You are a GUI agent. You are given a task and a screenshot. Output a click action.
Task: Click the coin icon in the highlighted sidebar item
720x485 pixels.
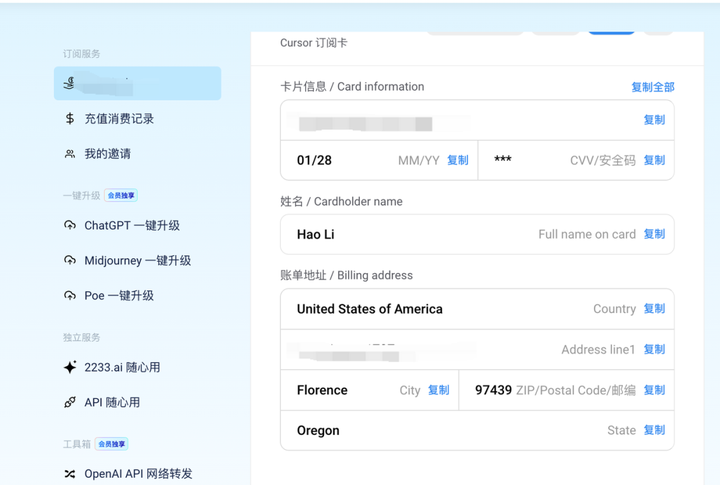tap(69, 83)
